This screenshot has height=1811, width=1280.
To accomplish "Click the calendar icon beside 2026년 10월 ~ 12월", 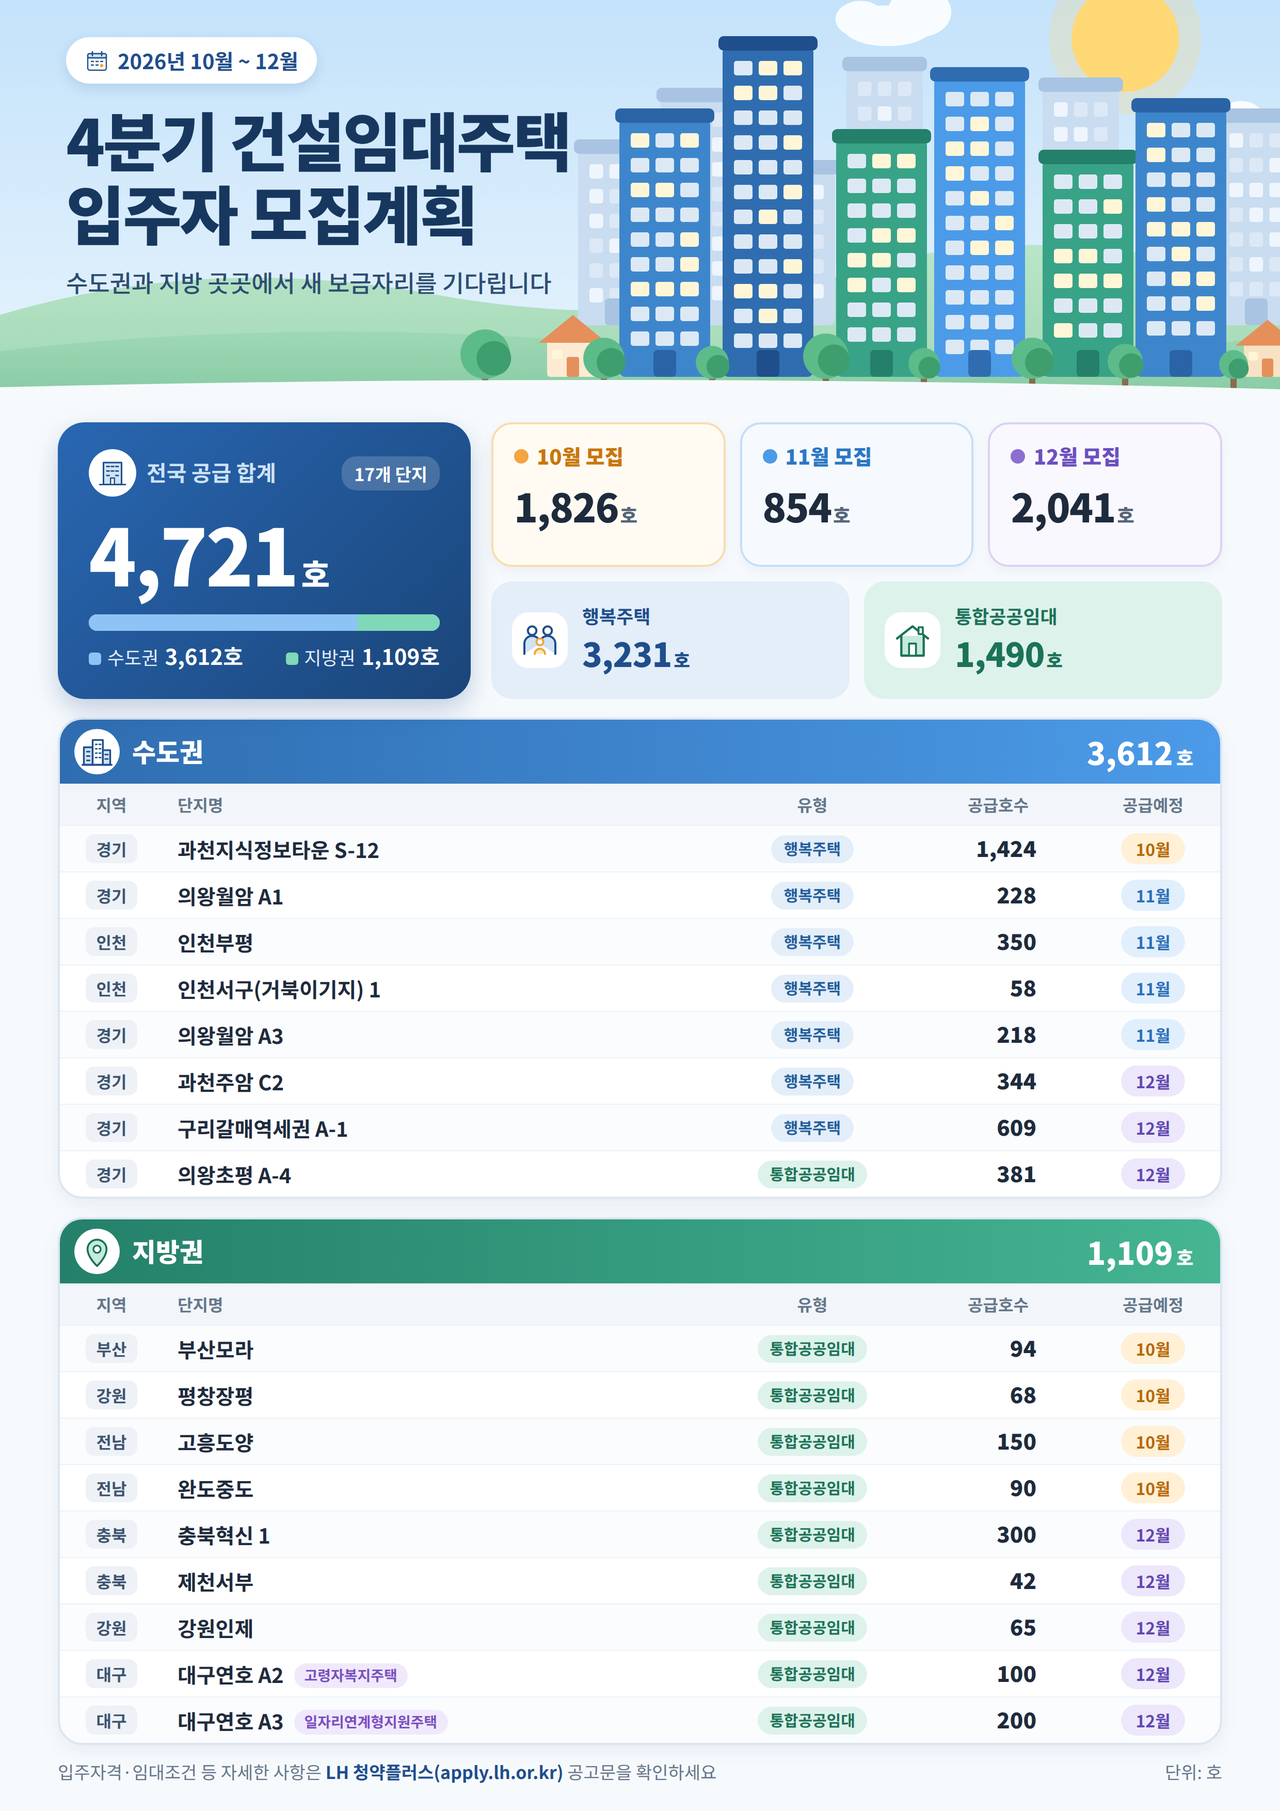I will point(97,62).
